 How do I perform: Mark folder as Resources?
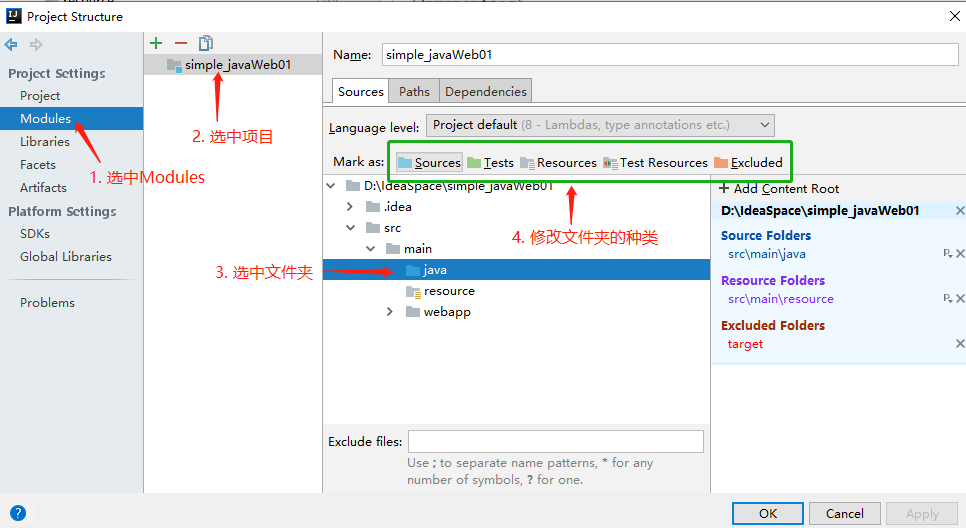point(558,163)
